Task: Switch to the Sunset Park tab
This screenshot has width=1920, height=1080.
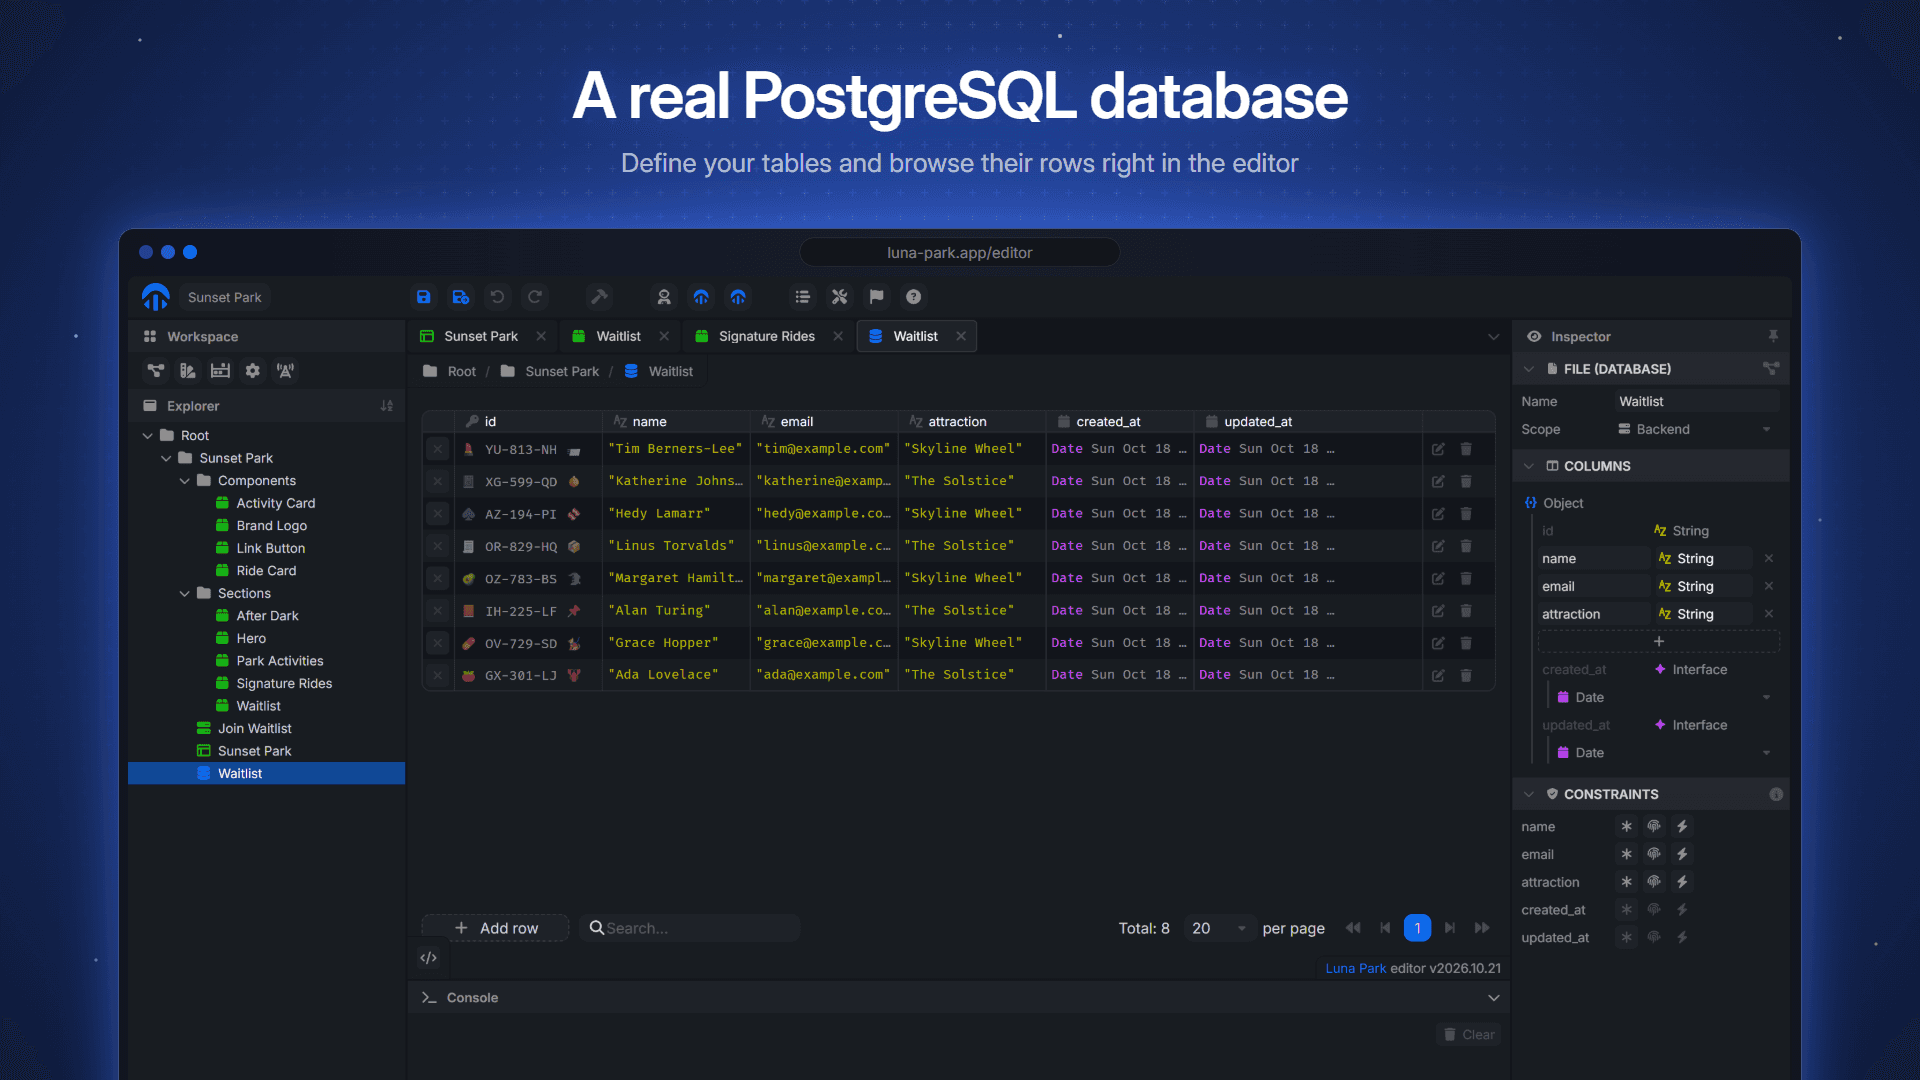Action: pos(481,336)
